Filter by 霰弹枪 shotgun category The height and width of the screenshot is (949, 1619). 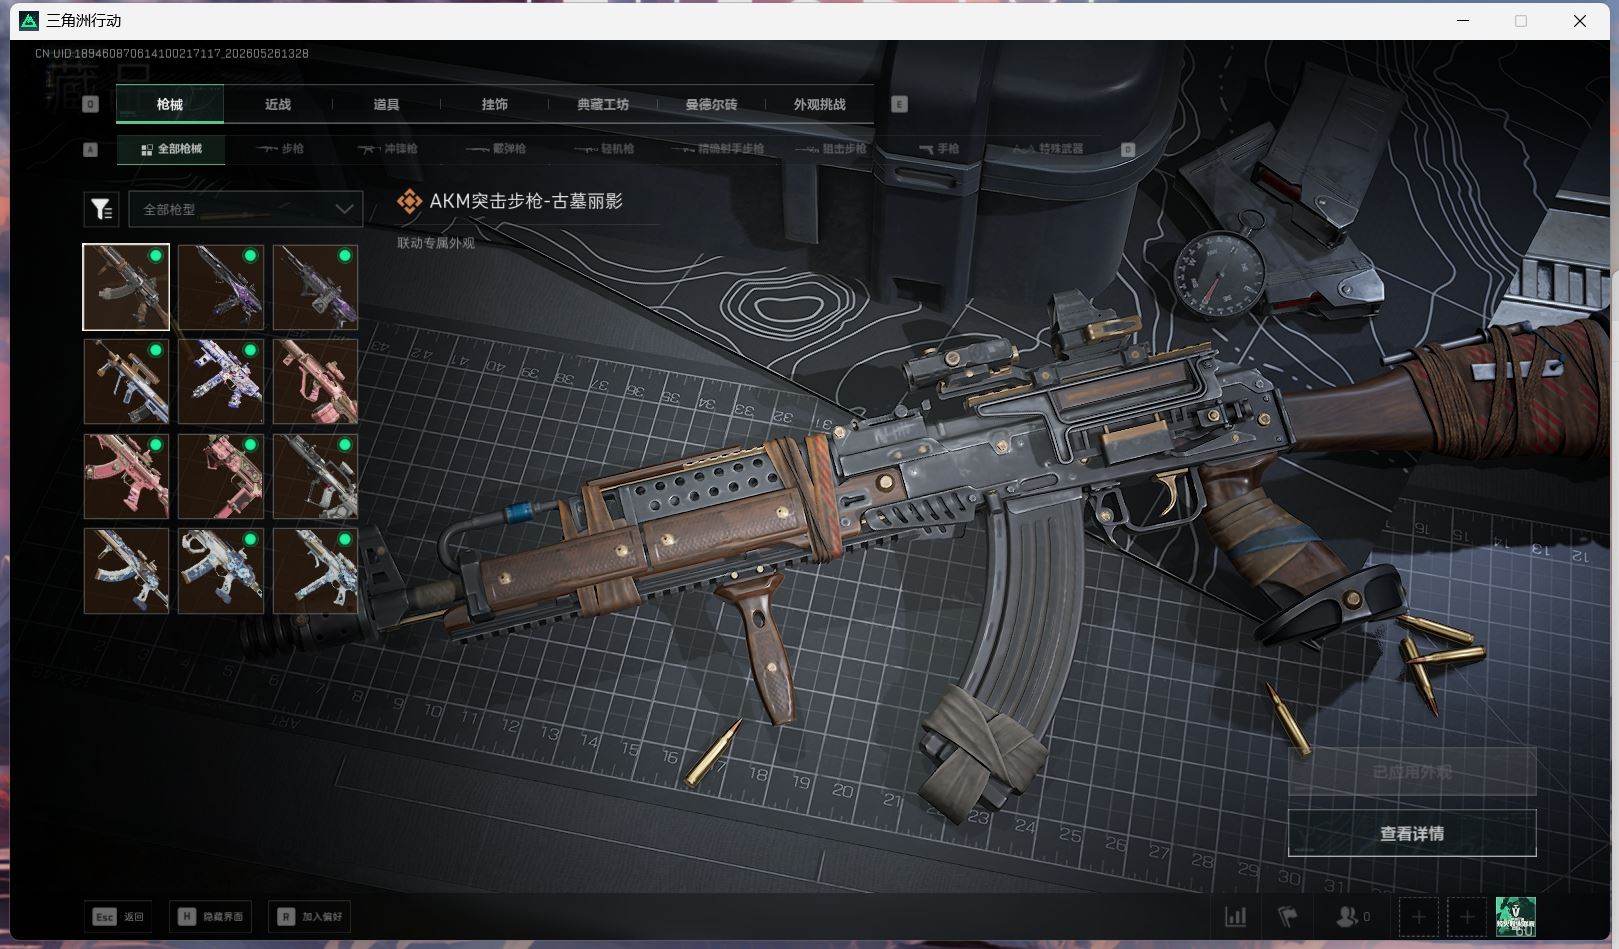[497, 149]
